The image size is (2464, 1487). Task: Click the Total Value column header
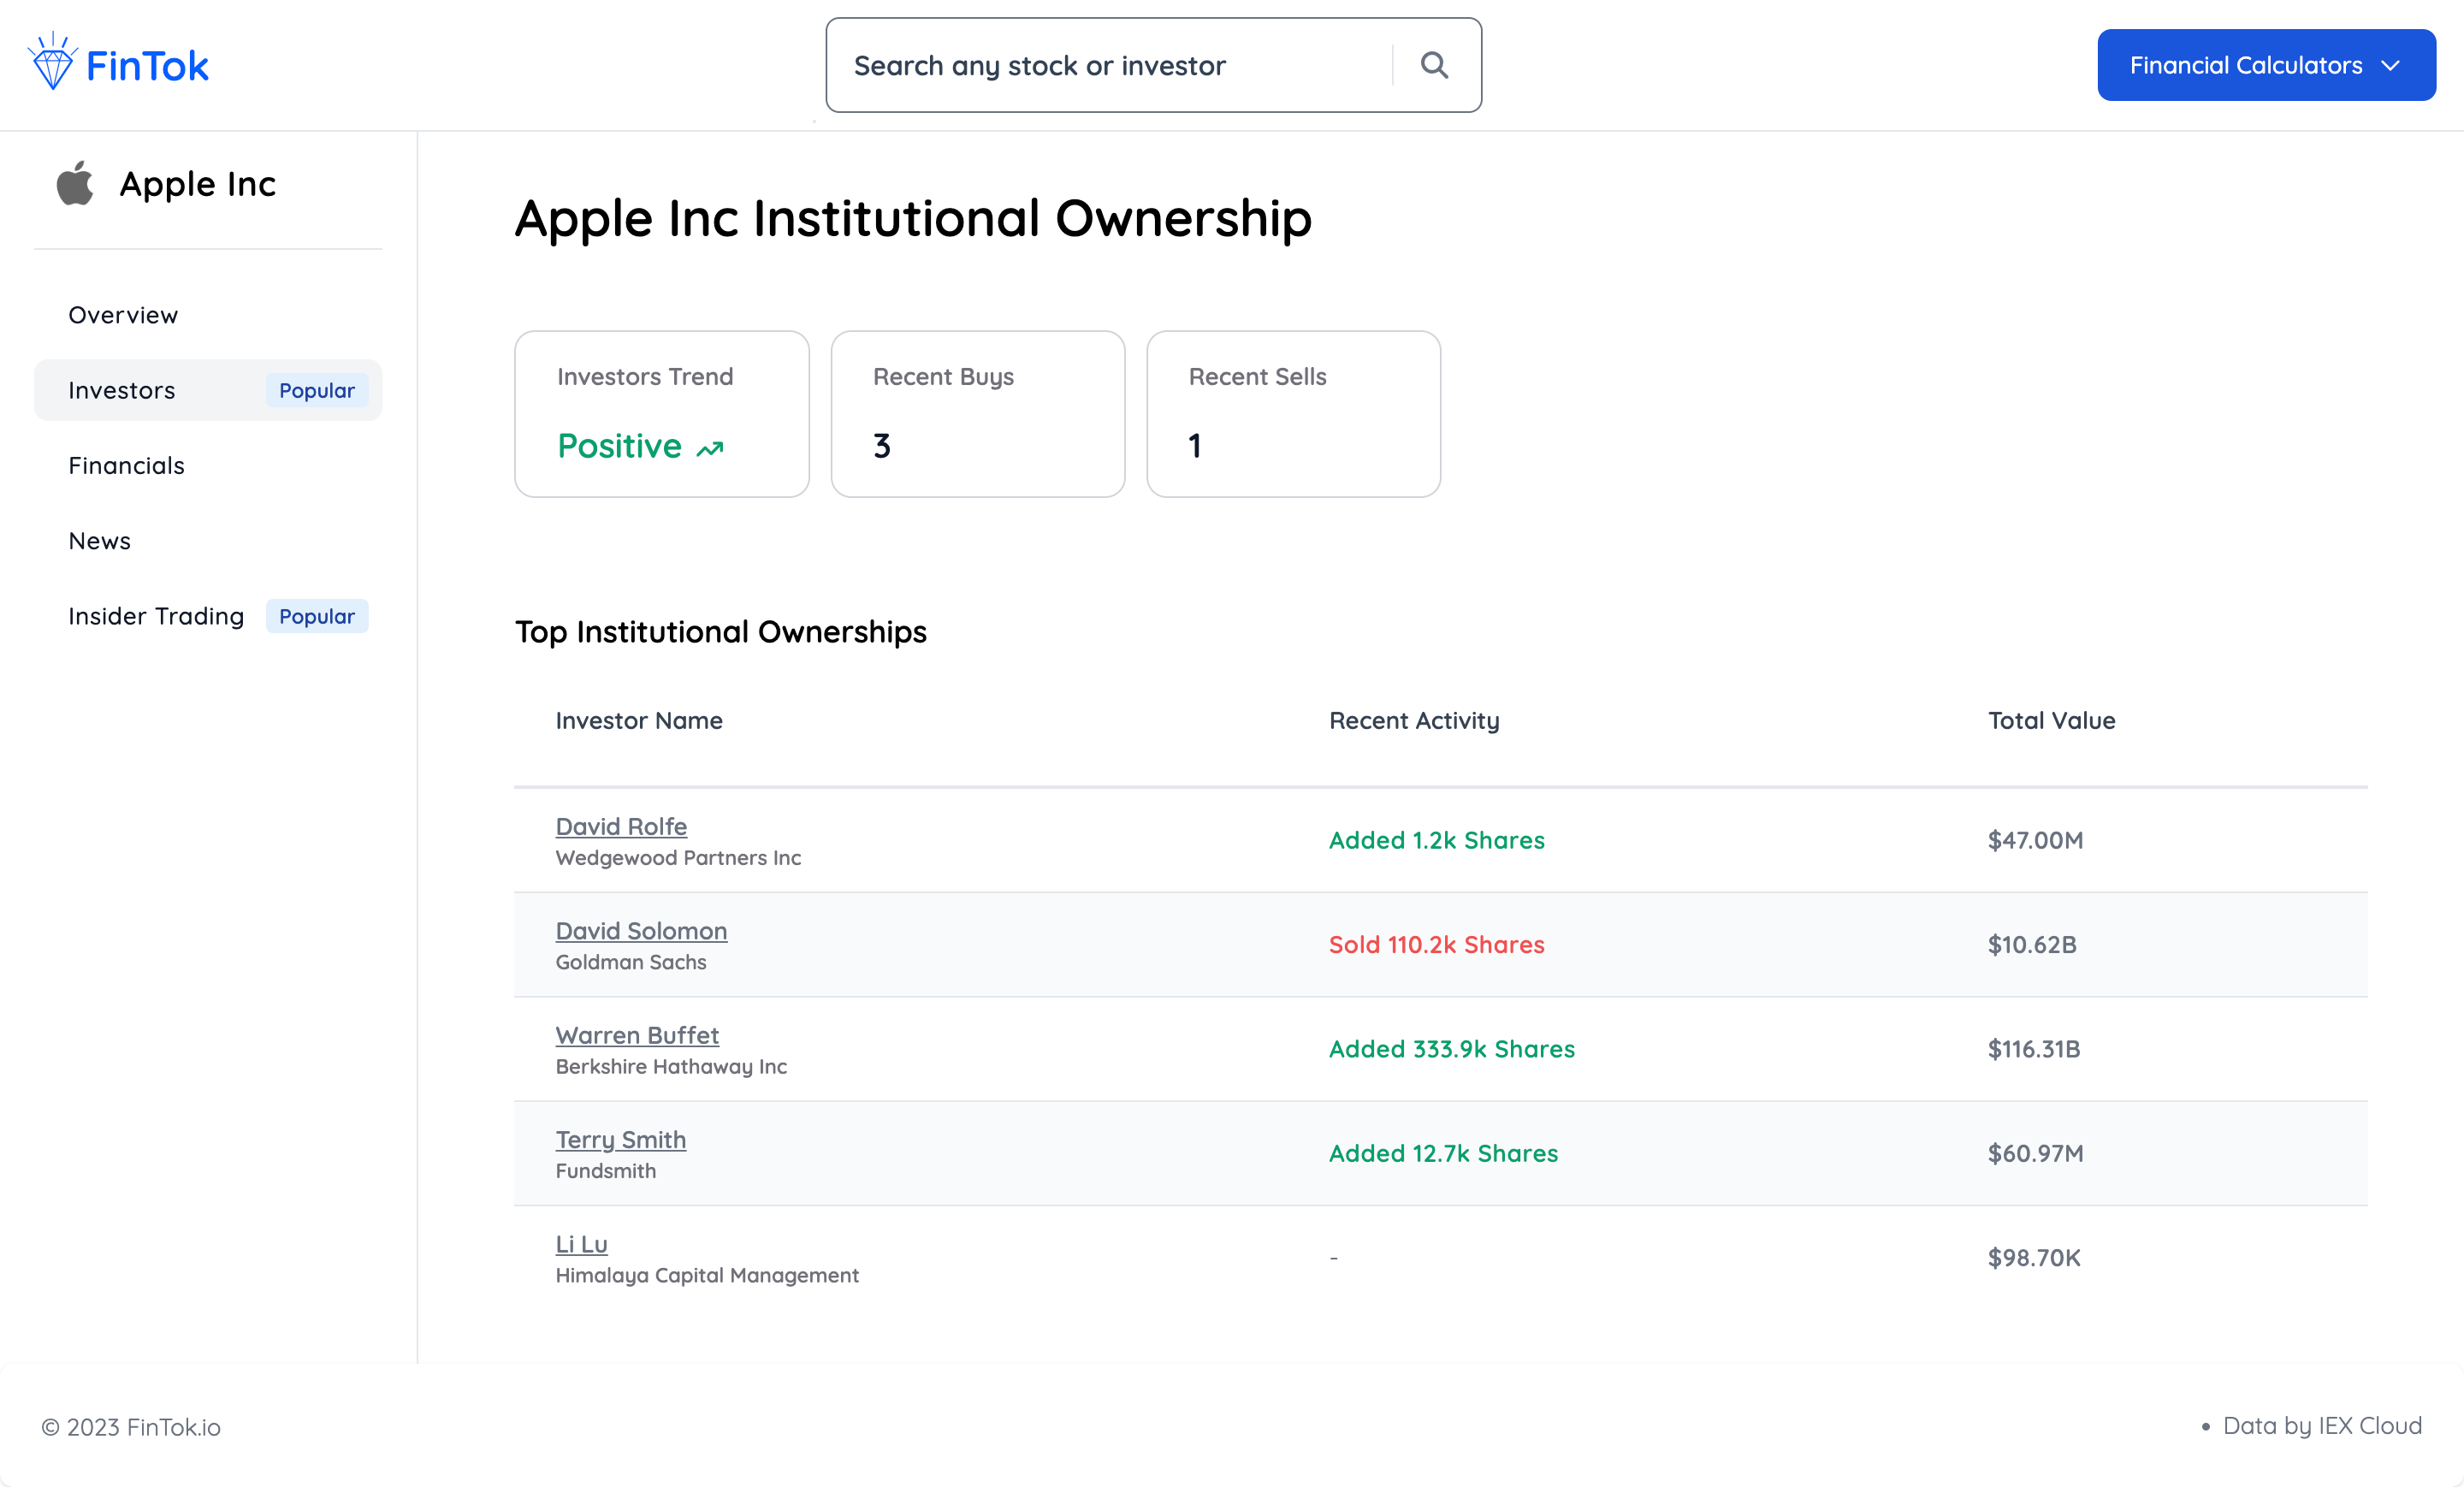pos(2051,721)
